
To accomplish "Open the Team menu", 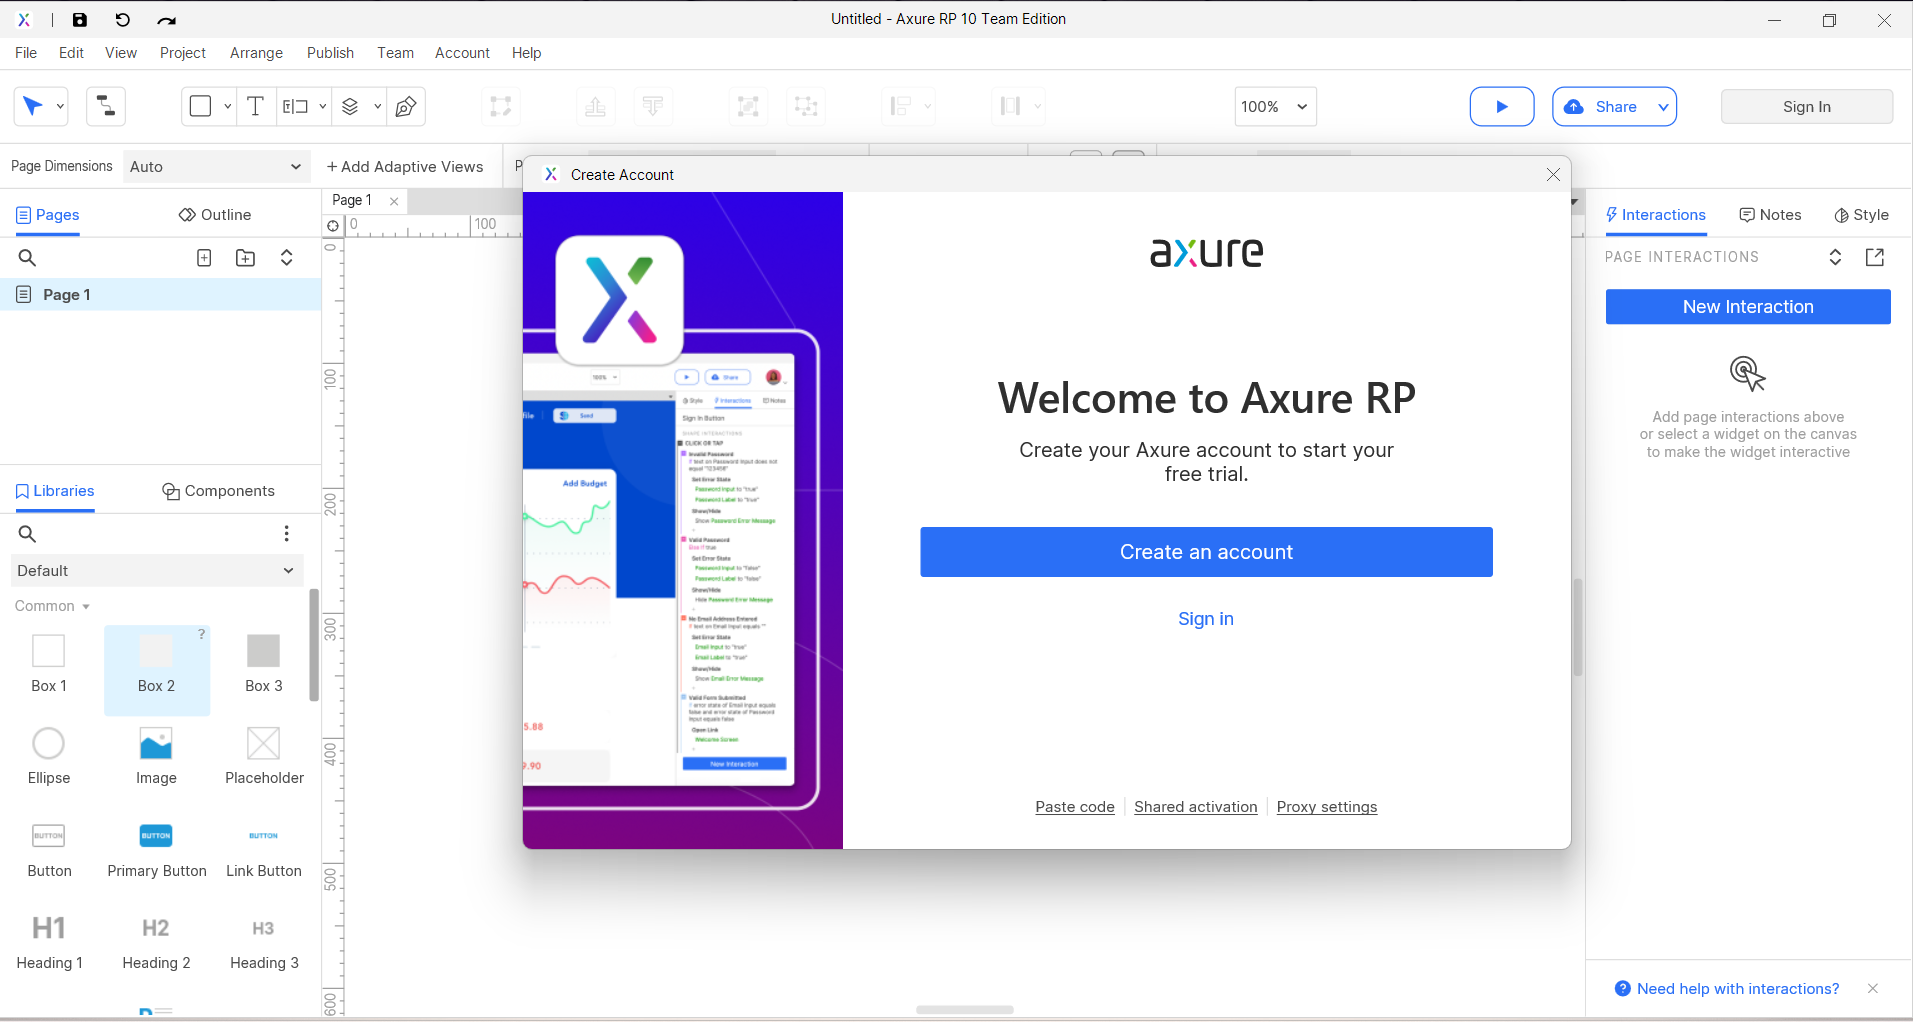I will (395, 53).
